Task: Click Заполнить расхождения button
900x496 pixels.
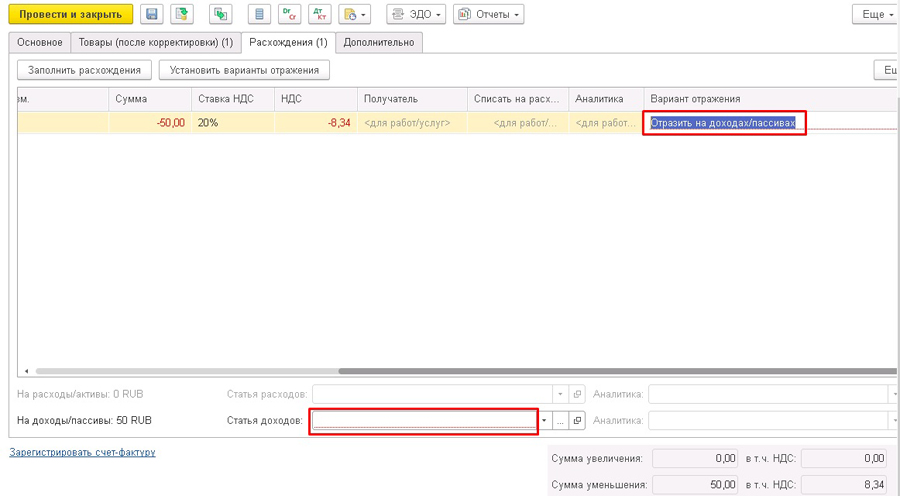Action: click(85, 70)
